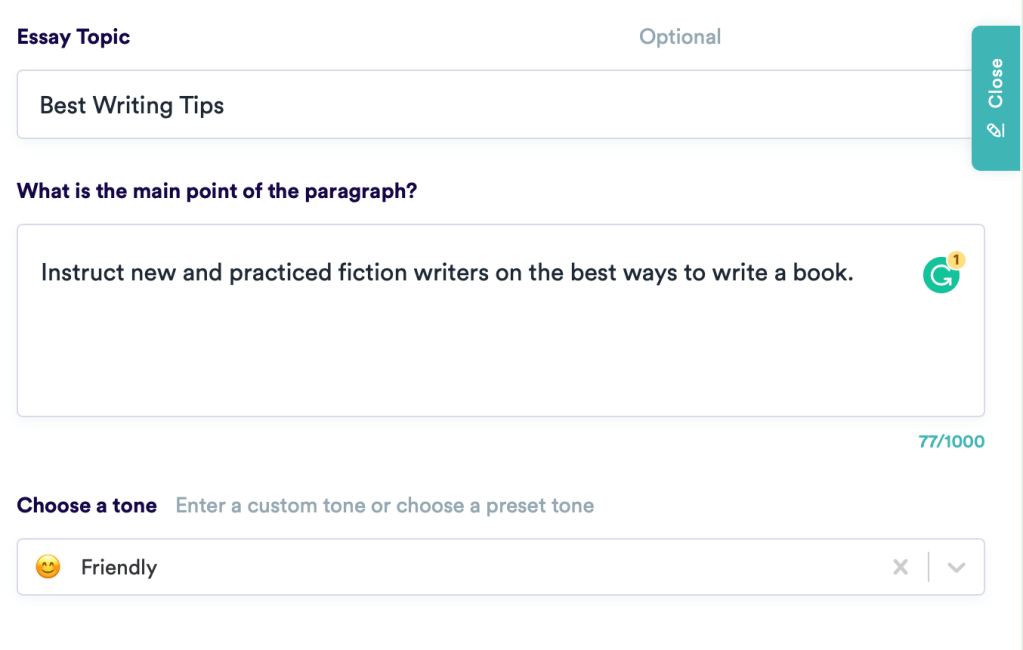Click the 'Essay Topic' field label
Viewport: 1023px width, 650px height.
point(73,37)
